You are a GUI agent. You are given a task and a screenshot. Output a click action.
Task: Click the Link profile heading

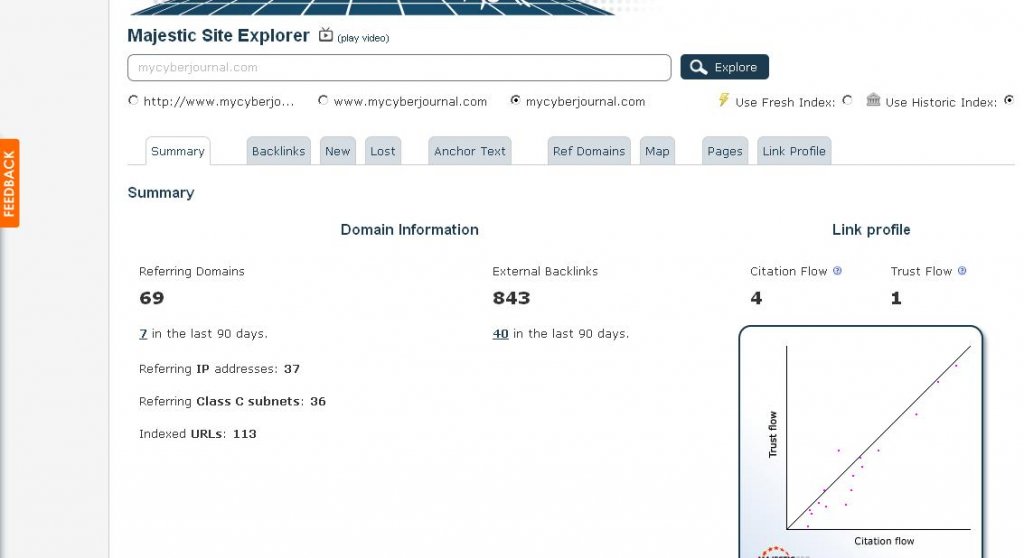point(871,229)
